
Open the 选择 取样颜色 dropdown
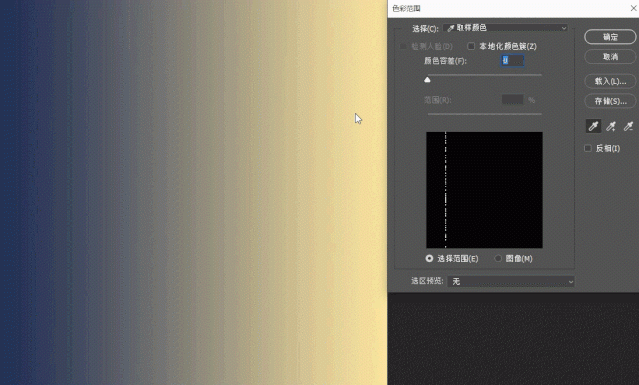[505, 28]
